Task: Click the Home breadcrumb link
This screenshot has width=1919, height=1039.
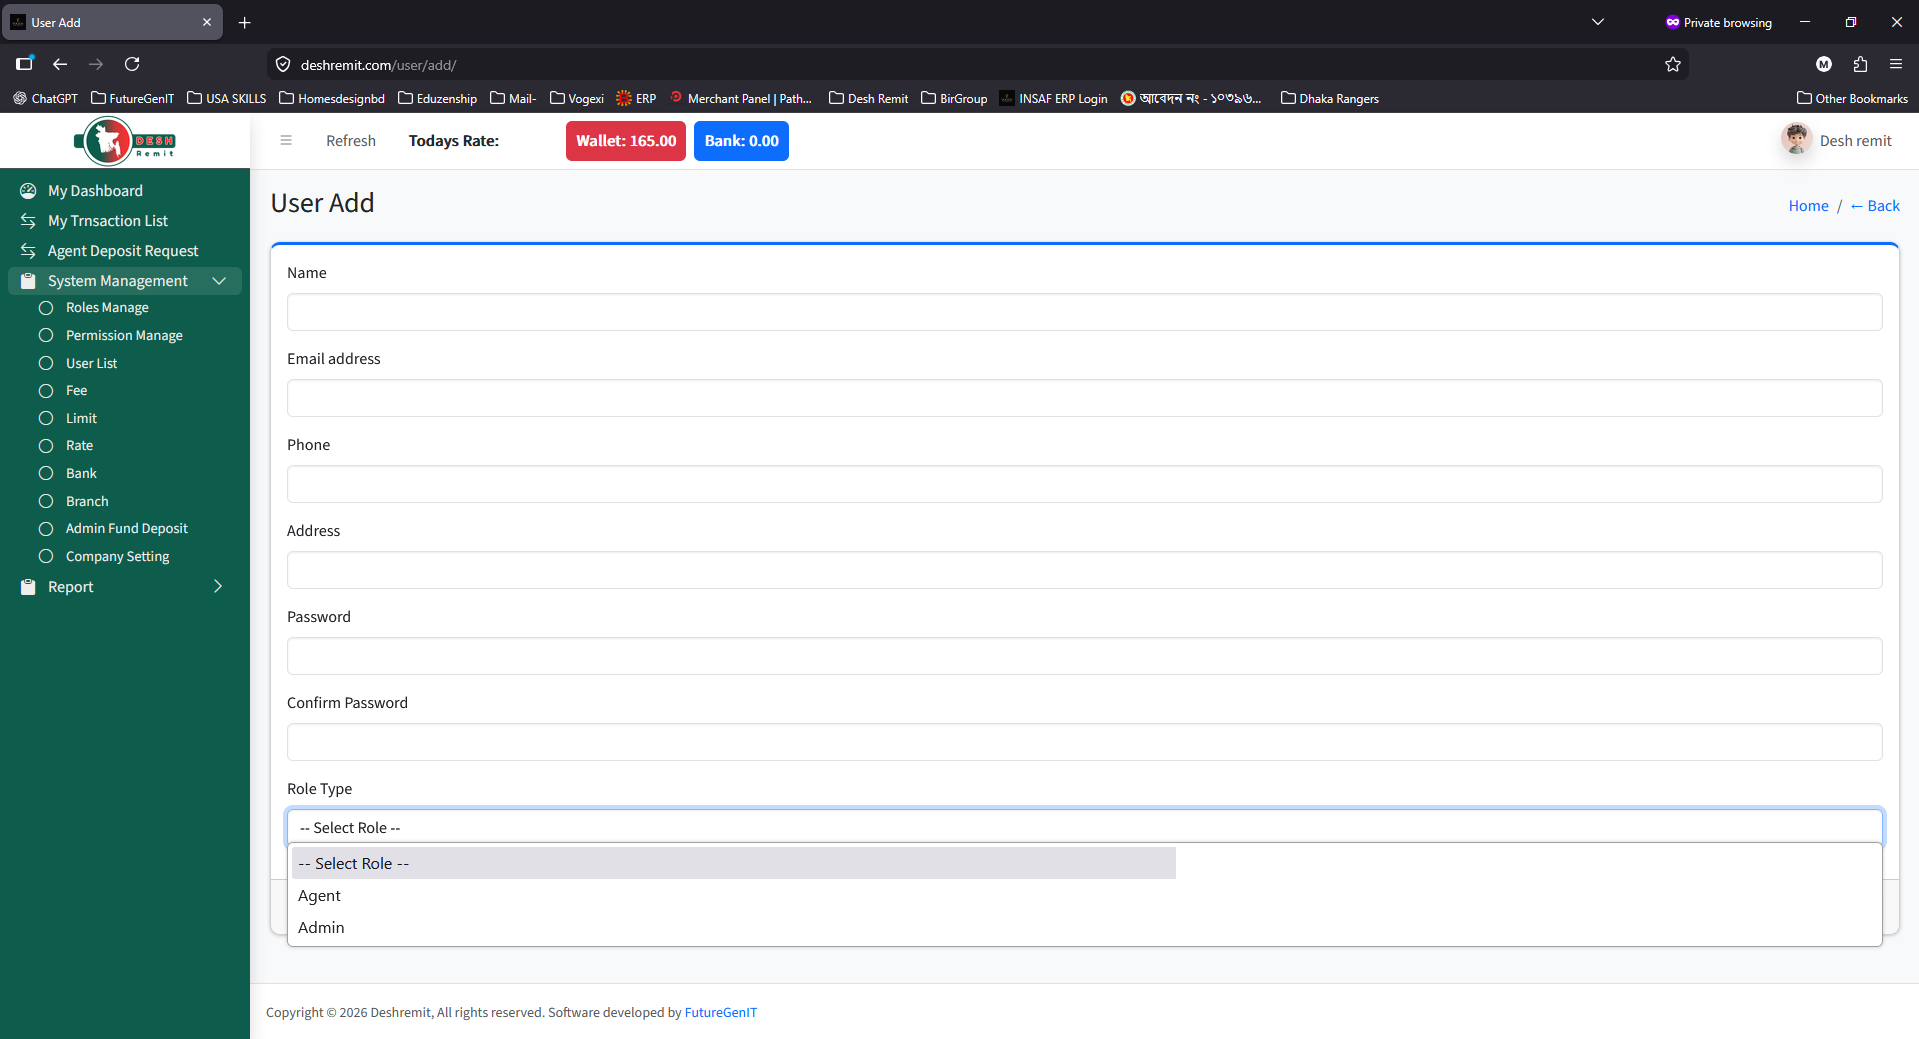Action: [1808, 206]
